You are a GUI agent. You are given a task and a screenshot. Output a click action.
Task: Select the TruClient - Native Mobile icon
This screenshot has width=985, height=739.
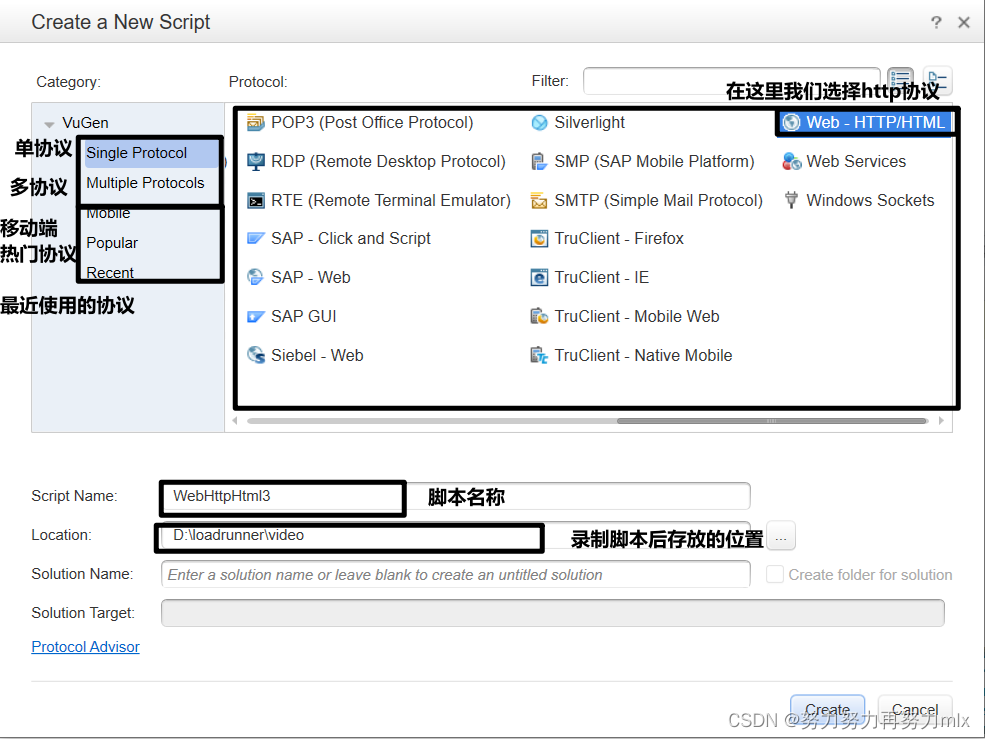[x=540, y=355]
